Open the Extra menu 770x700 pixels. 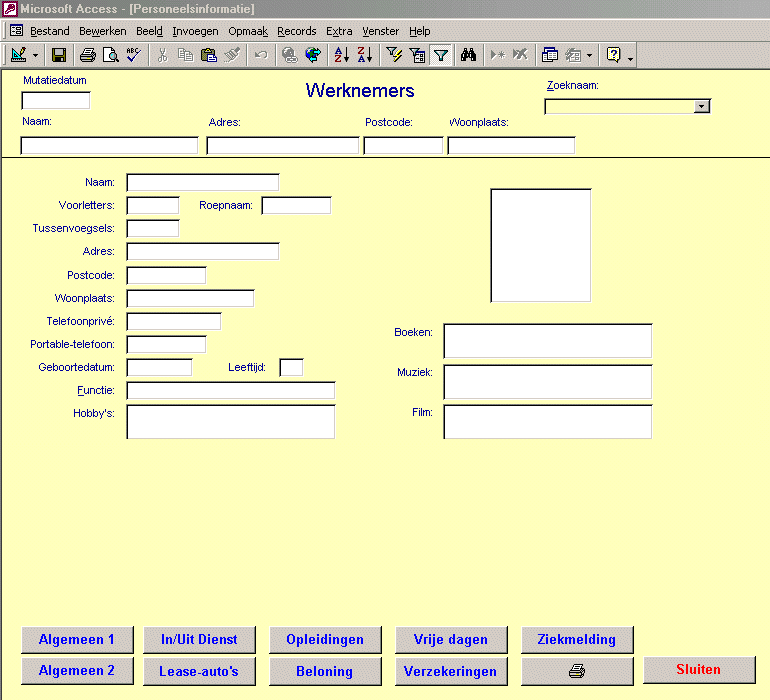pyautogui.click(x=339, y=31)
